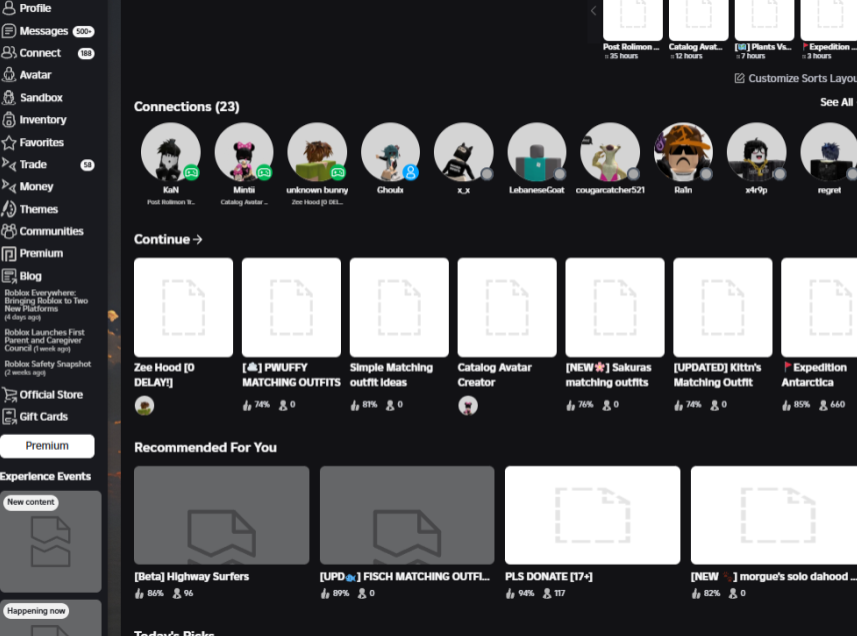This screenshot has width=857, height=636.
Task: Open x_x's connection avatar
Action: coord(463,152)
